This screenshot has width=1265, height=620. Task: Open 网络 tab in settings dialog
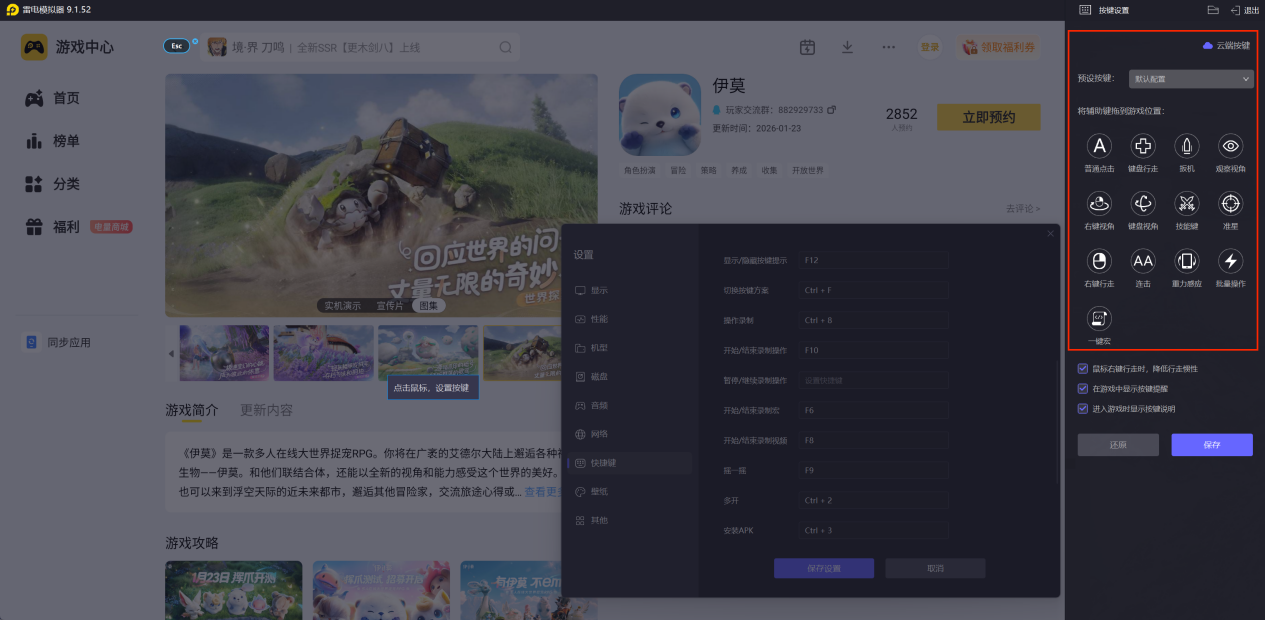click(x=629, y=434)
